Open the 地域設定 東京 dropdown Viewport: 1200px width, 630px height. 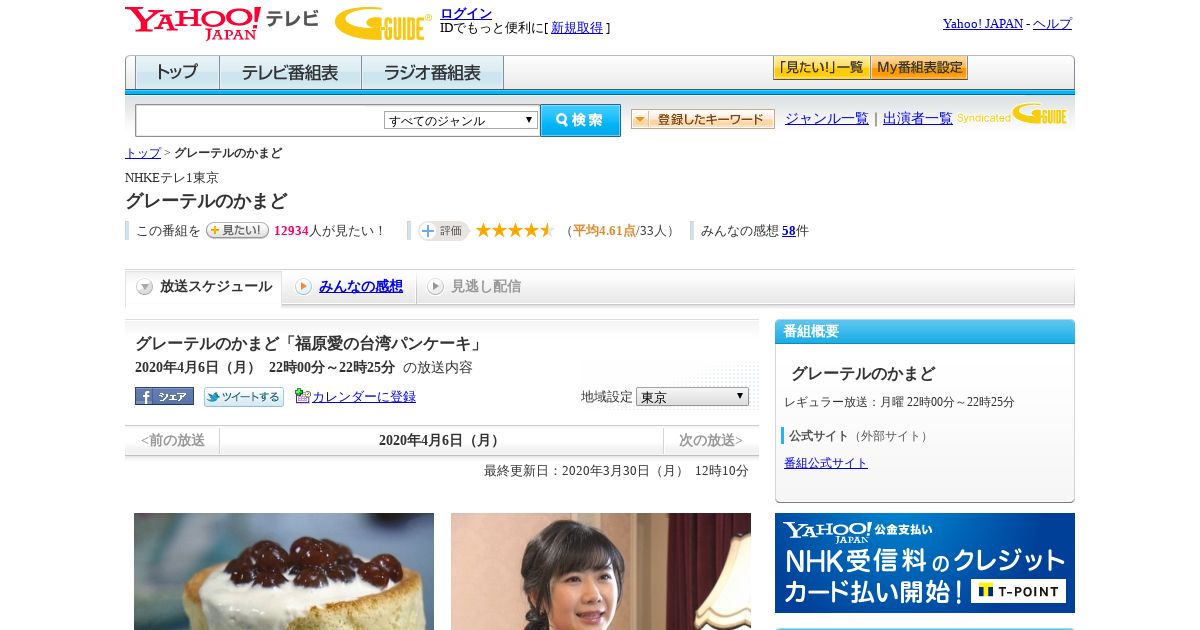point(692,396)
